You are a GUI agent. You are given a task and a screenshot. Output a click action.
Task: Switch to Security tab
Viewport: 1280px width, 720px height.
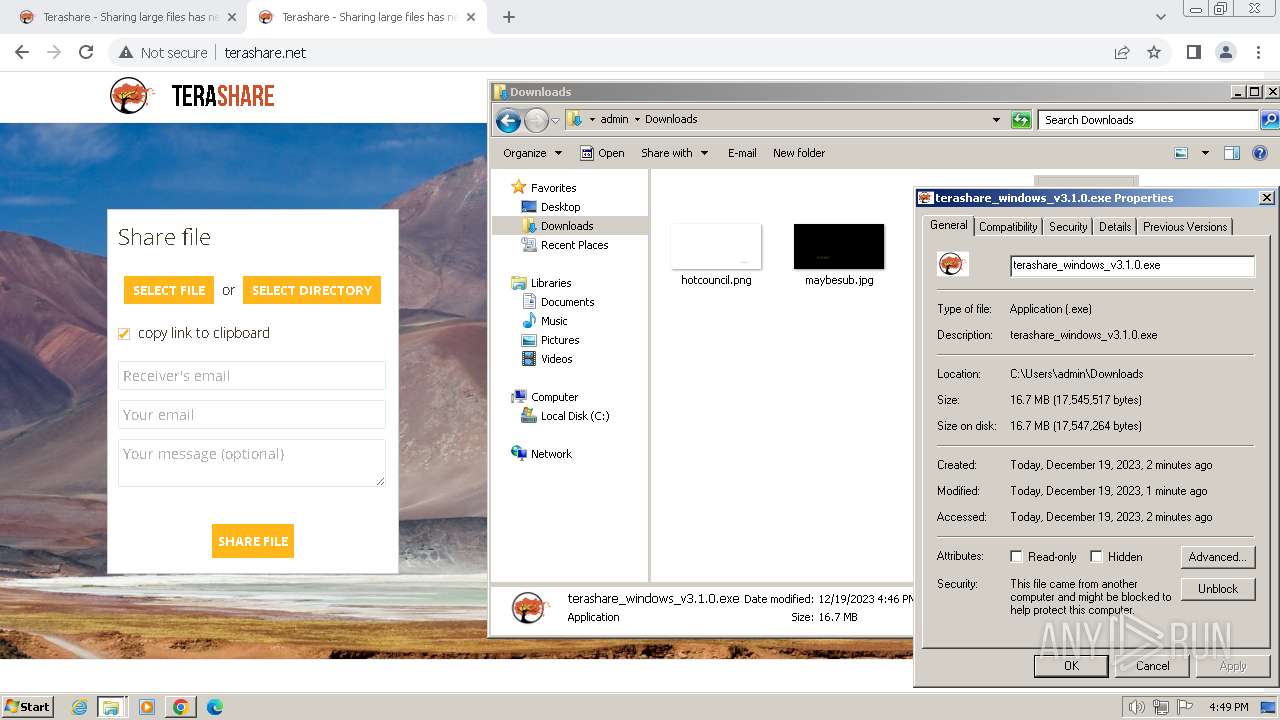(1068, 227)
